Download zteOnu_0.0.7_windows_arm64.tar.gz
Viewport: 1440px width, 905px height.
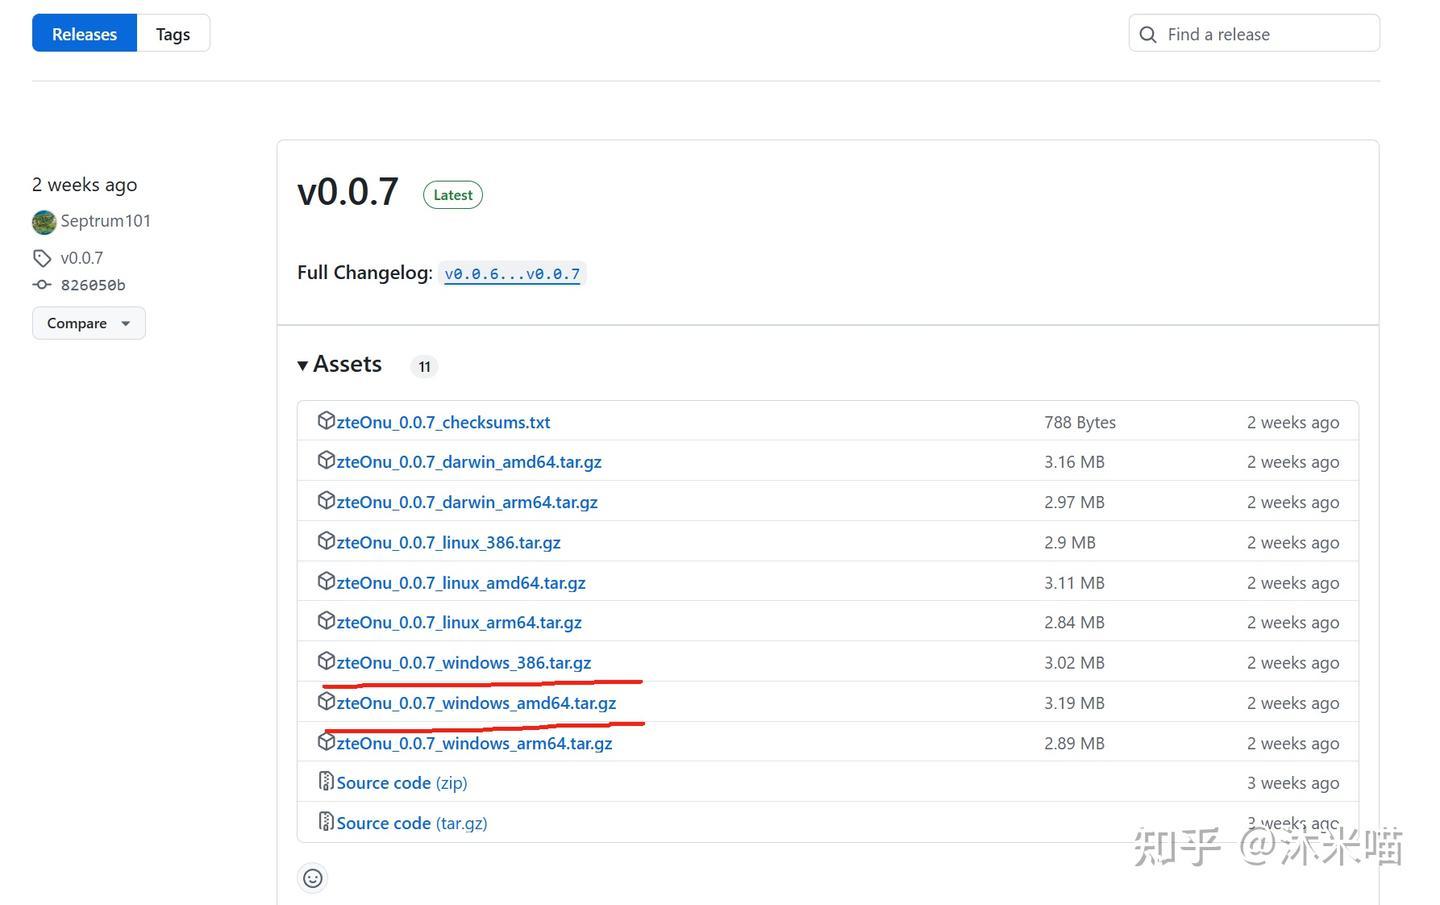pyautogui.click(x=474, y=743)
